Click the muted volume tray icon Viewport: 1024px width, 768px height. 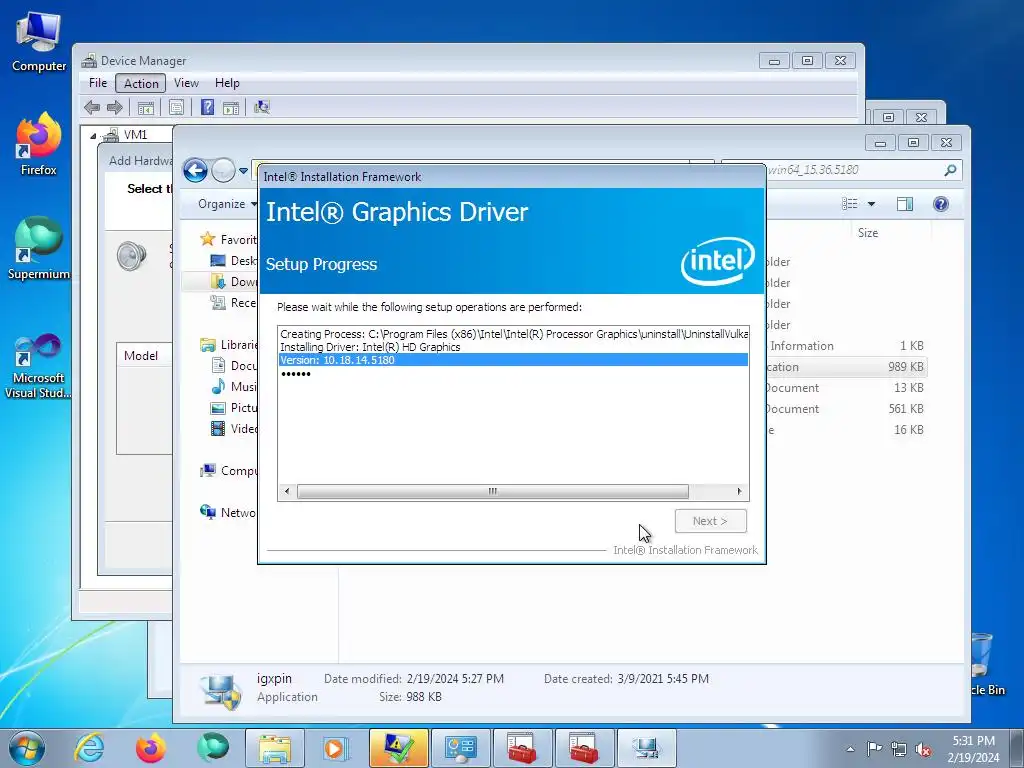tap(923, 749)
